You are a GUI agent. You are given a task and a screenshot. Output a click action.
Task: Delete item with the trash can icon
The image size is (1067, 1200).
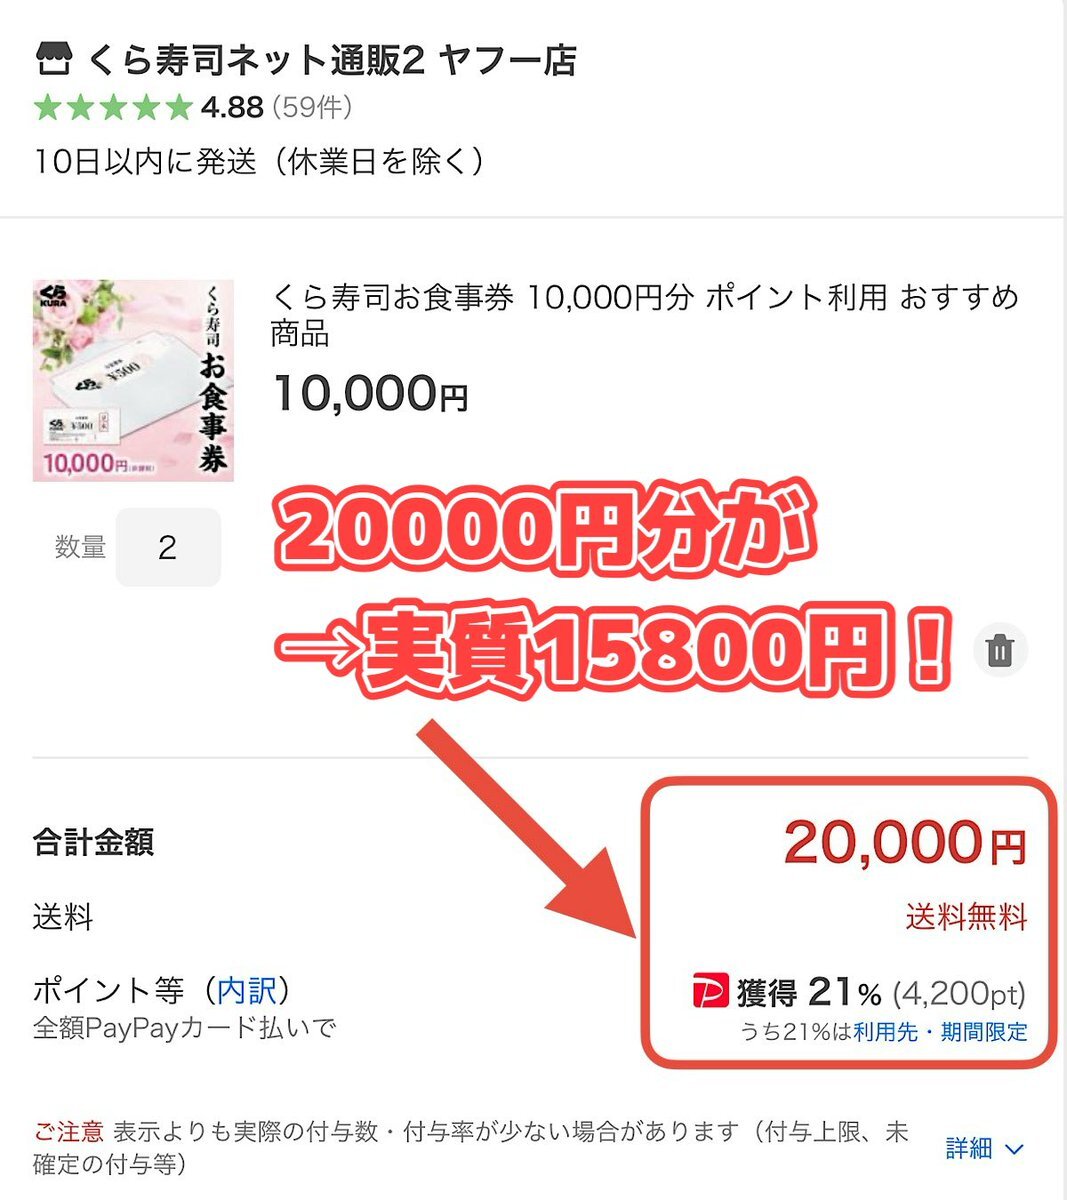(999, 650)
